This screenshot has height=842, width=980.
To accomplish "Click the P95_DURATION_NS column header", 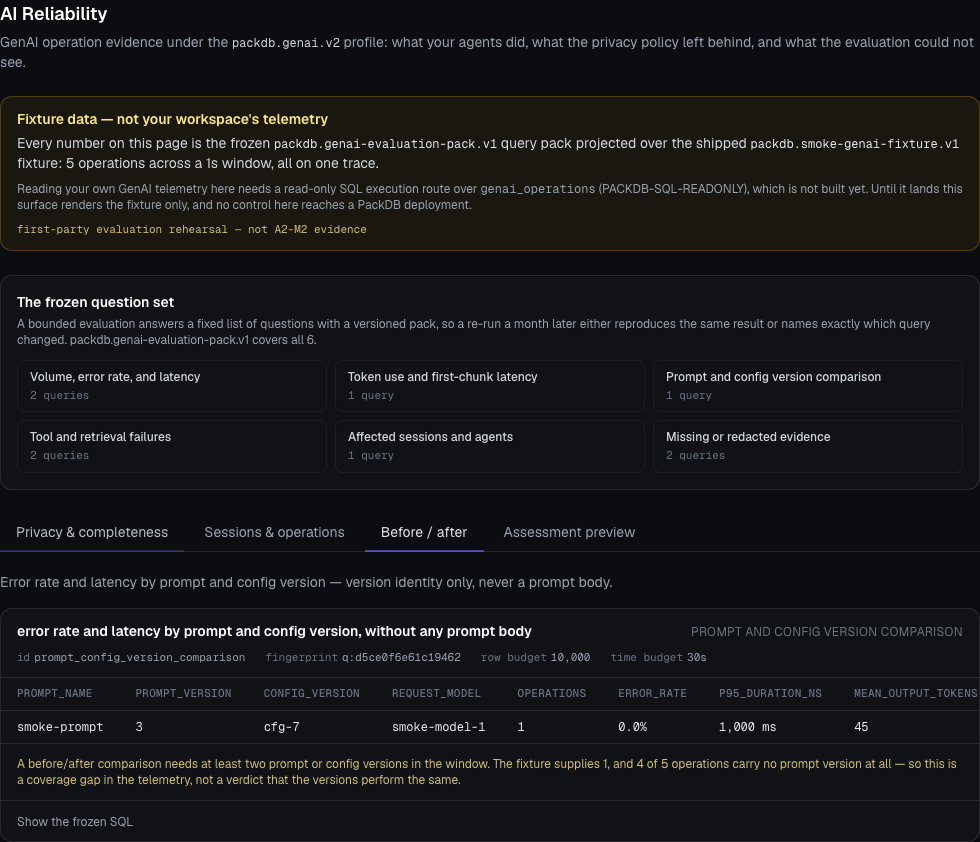I will tap(770, 693).
